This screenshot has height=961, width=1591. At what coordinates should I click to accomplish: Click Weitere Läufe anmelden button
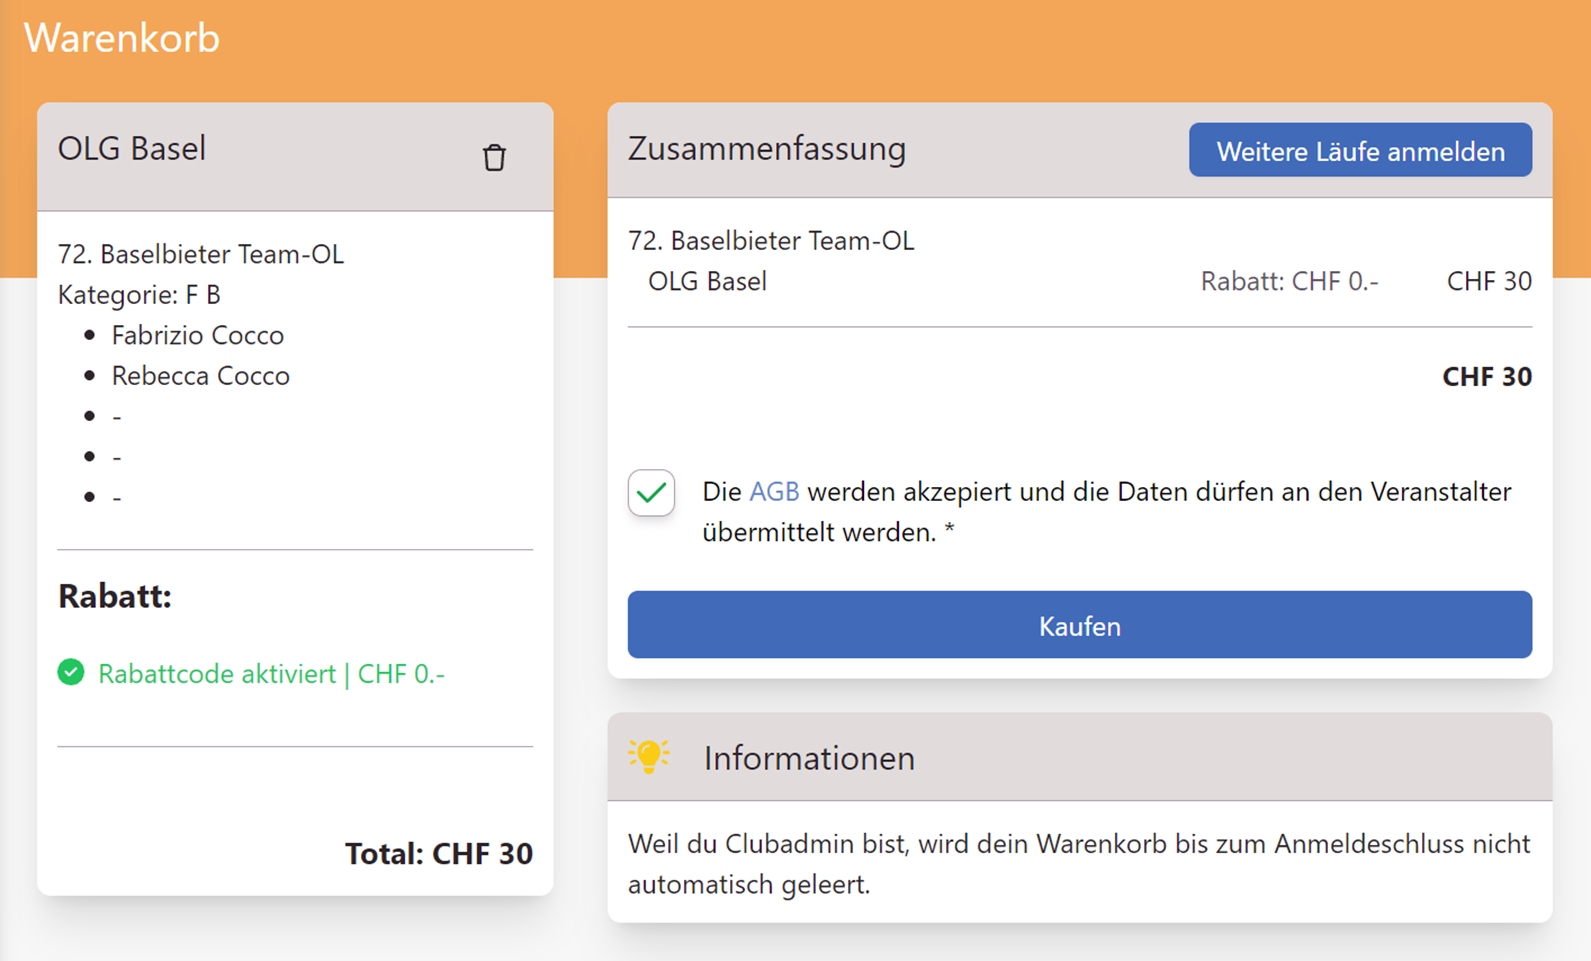(1360, 150)
